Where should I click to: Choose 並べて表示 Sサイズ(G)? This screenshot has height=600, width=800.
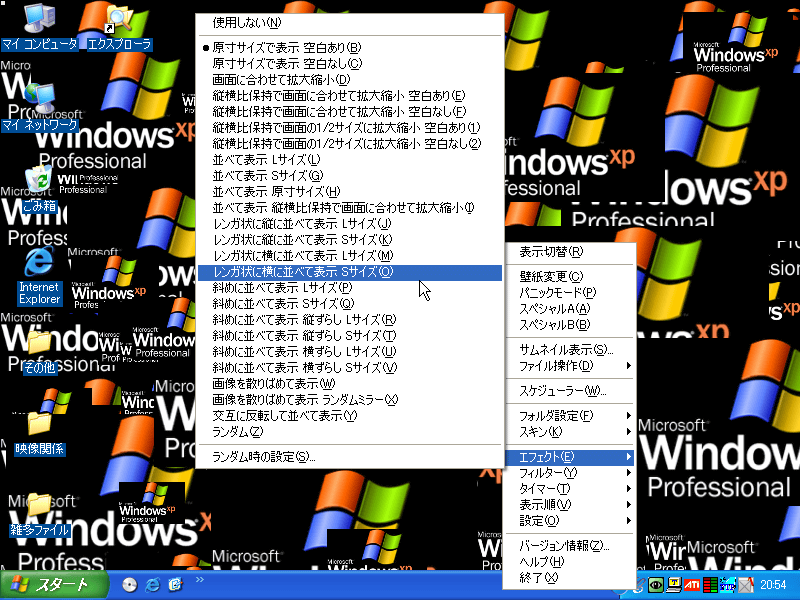(x=350, y=176)
